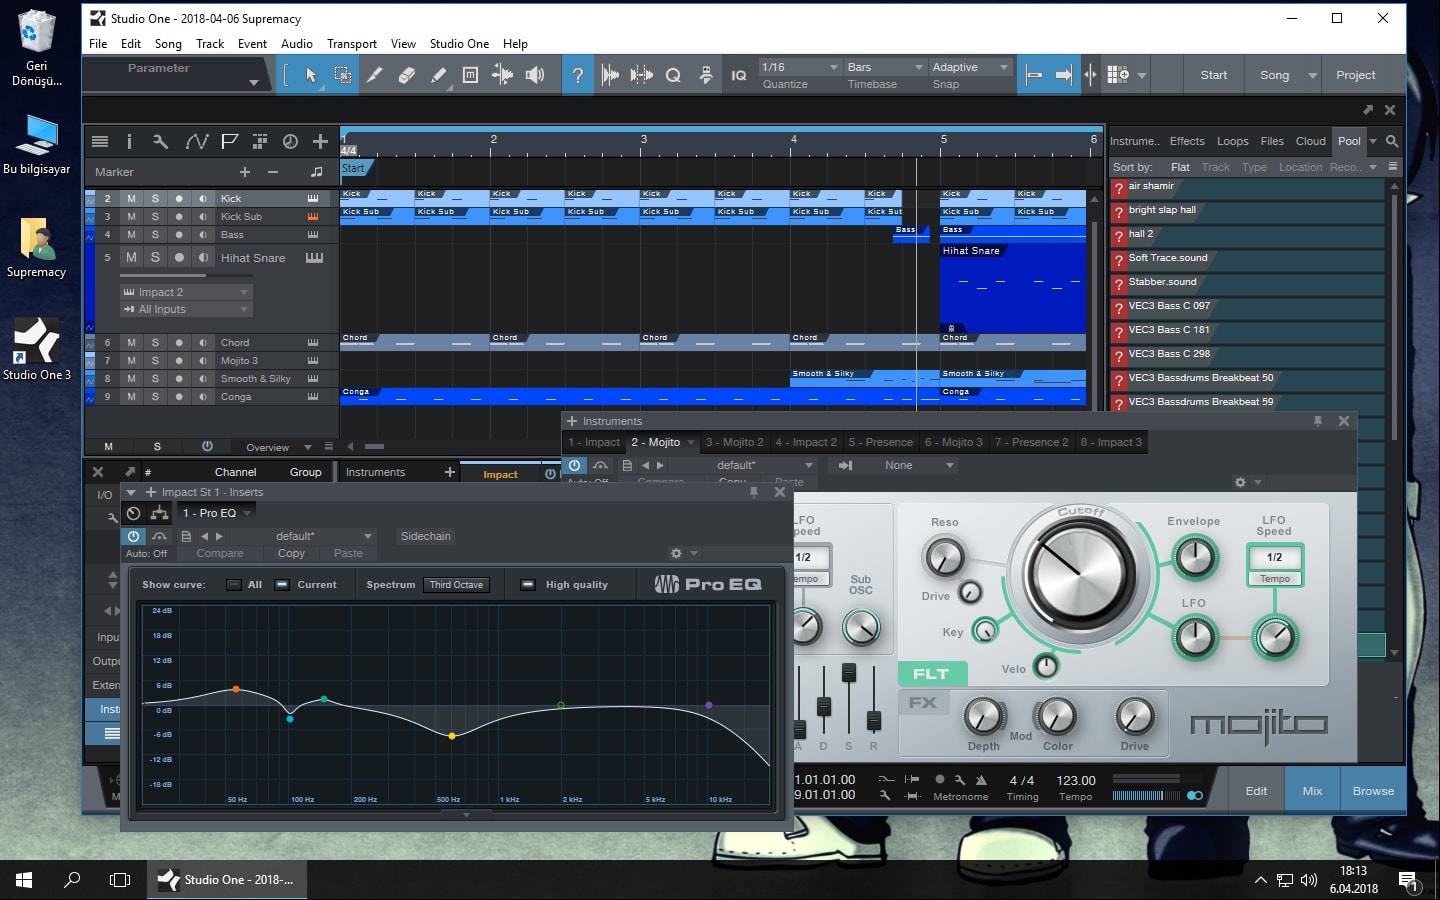Open the browser search magnifier icon

tap(1392, 141)
